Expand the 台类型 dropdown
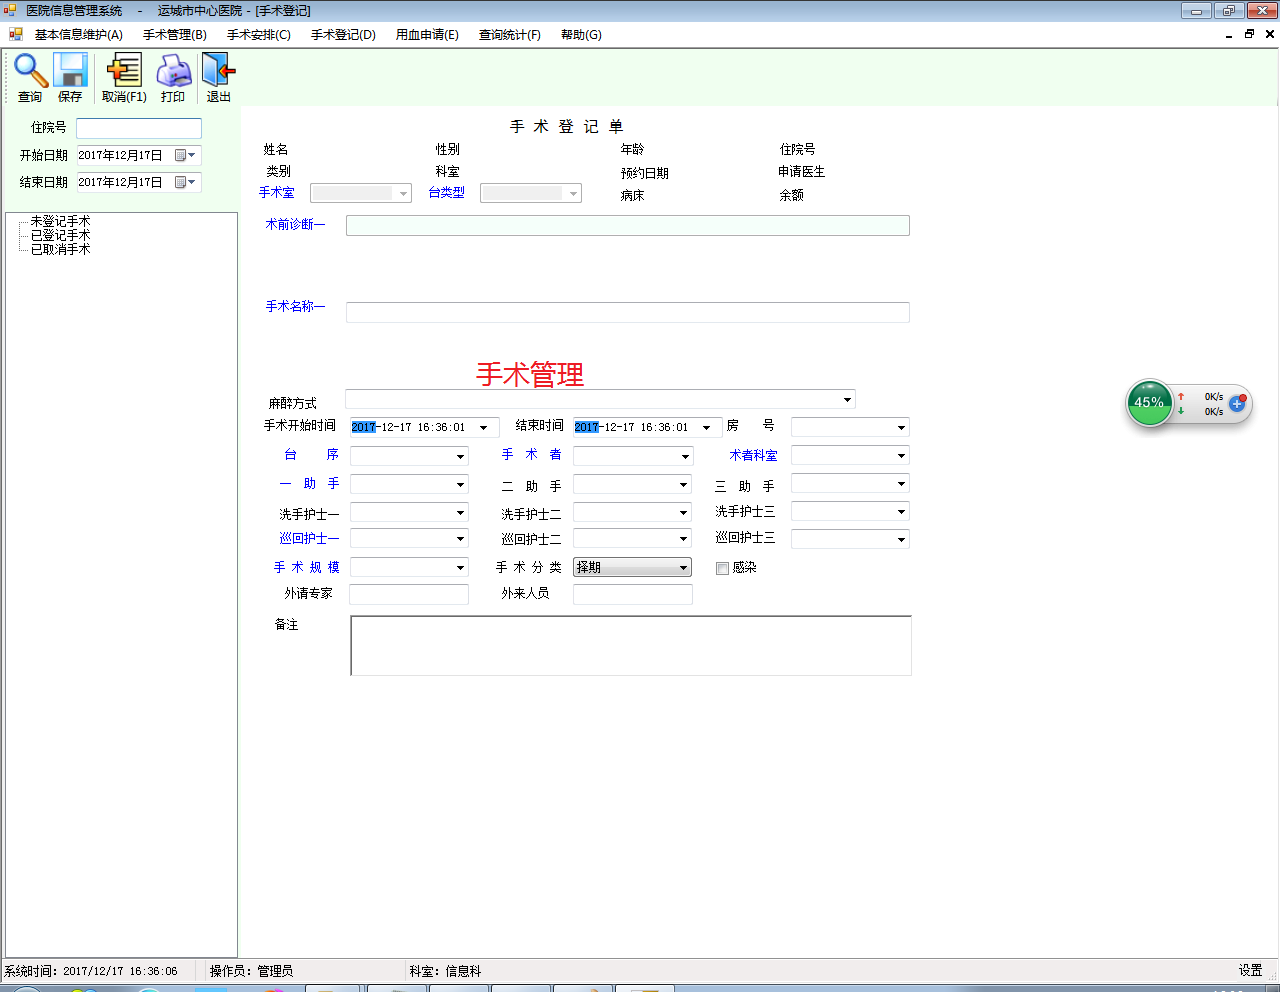 [573, 193]
